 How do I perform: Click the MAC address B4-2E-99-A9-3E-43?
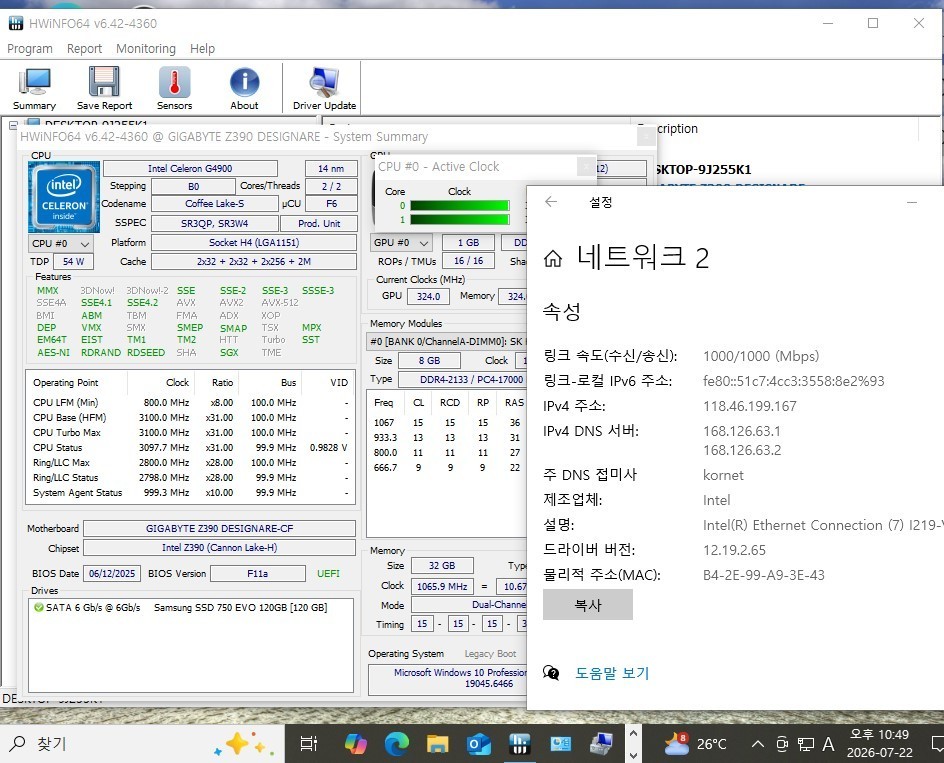[x=764, y=575]
